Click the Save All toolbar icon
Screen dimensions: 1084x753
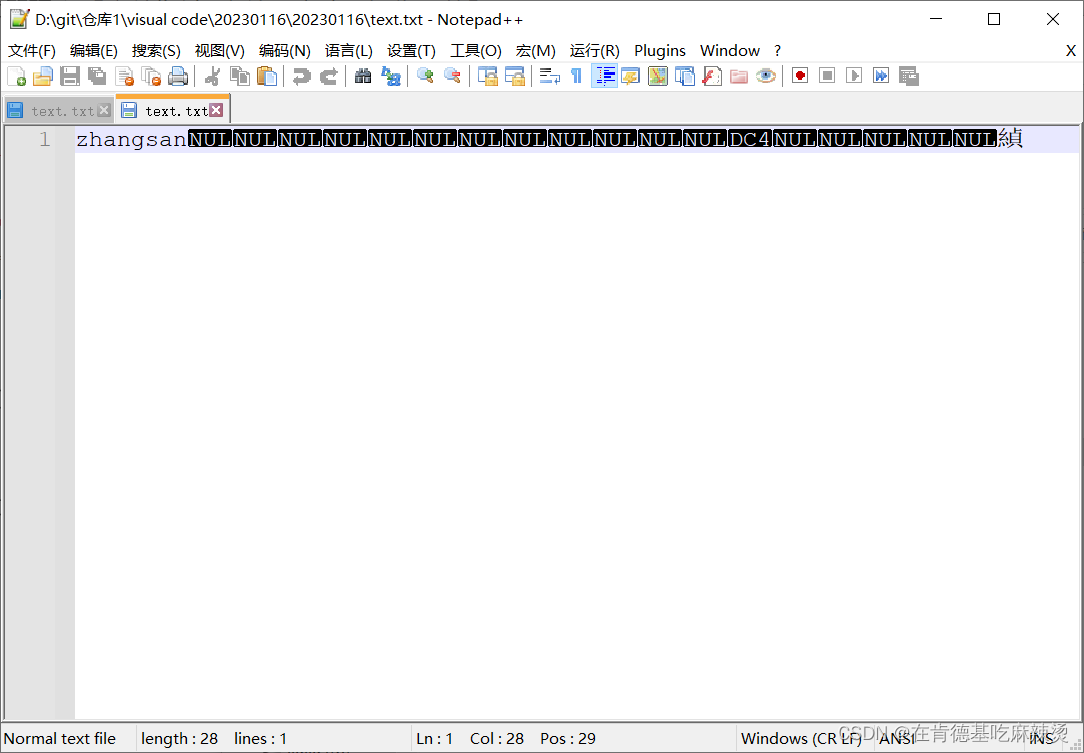tap(97, 75)
